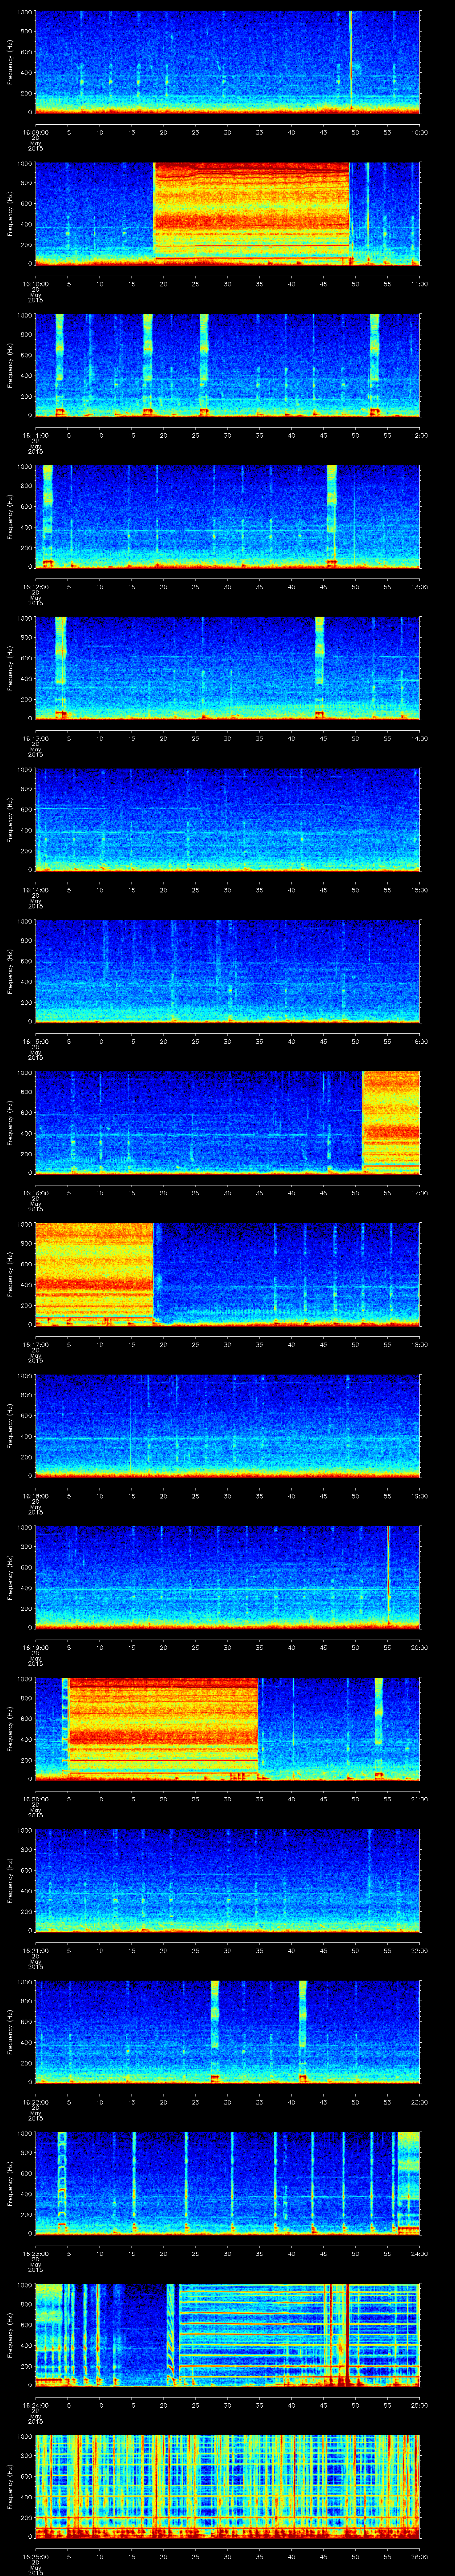Click the 16:11:00 start time label

35,435
